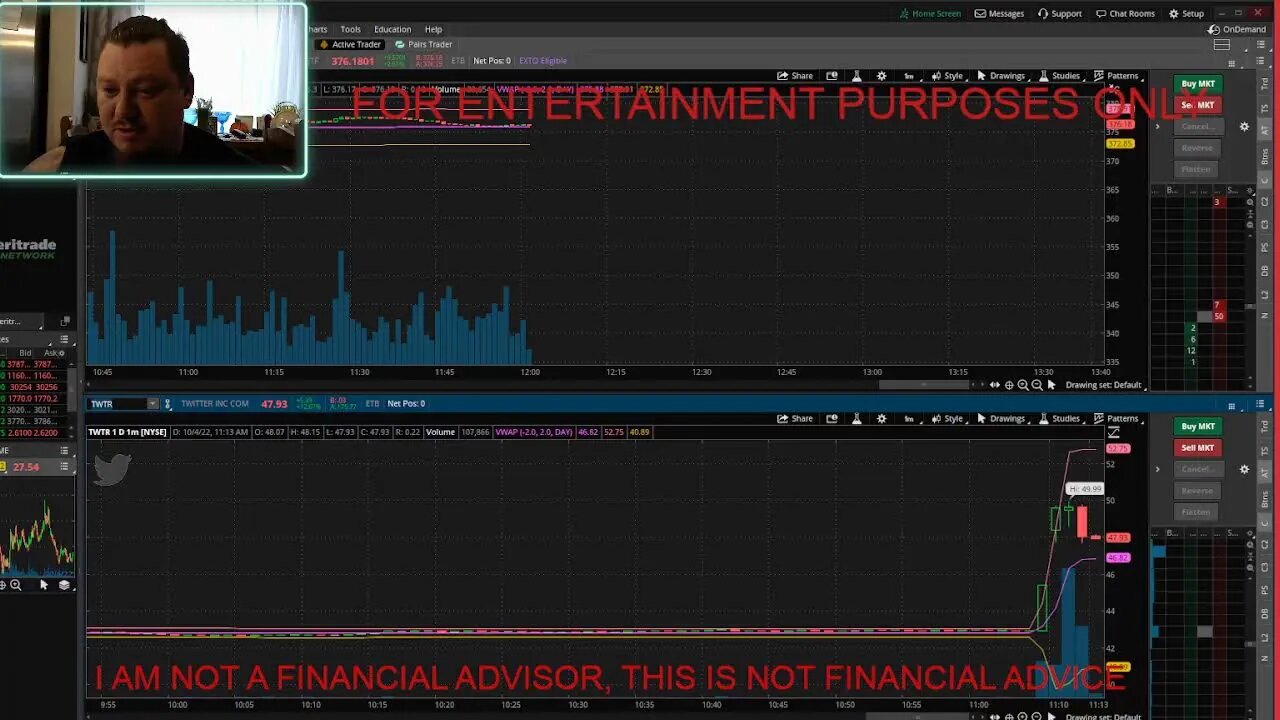The height and width of the screenshot is (720, 1280).
Task: Click flask icon in upper chart toolbar
Action: [x=857, y=76]
